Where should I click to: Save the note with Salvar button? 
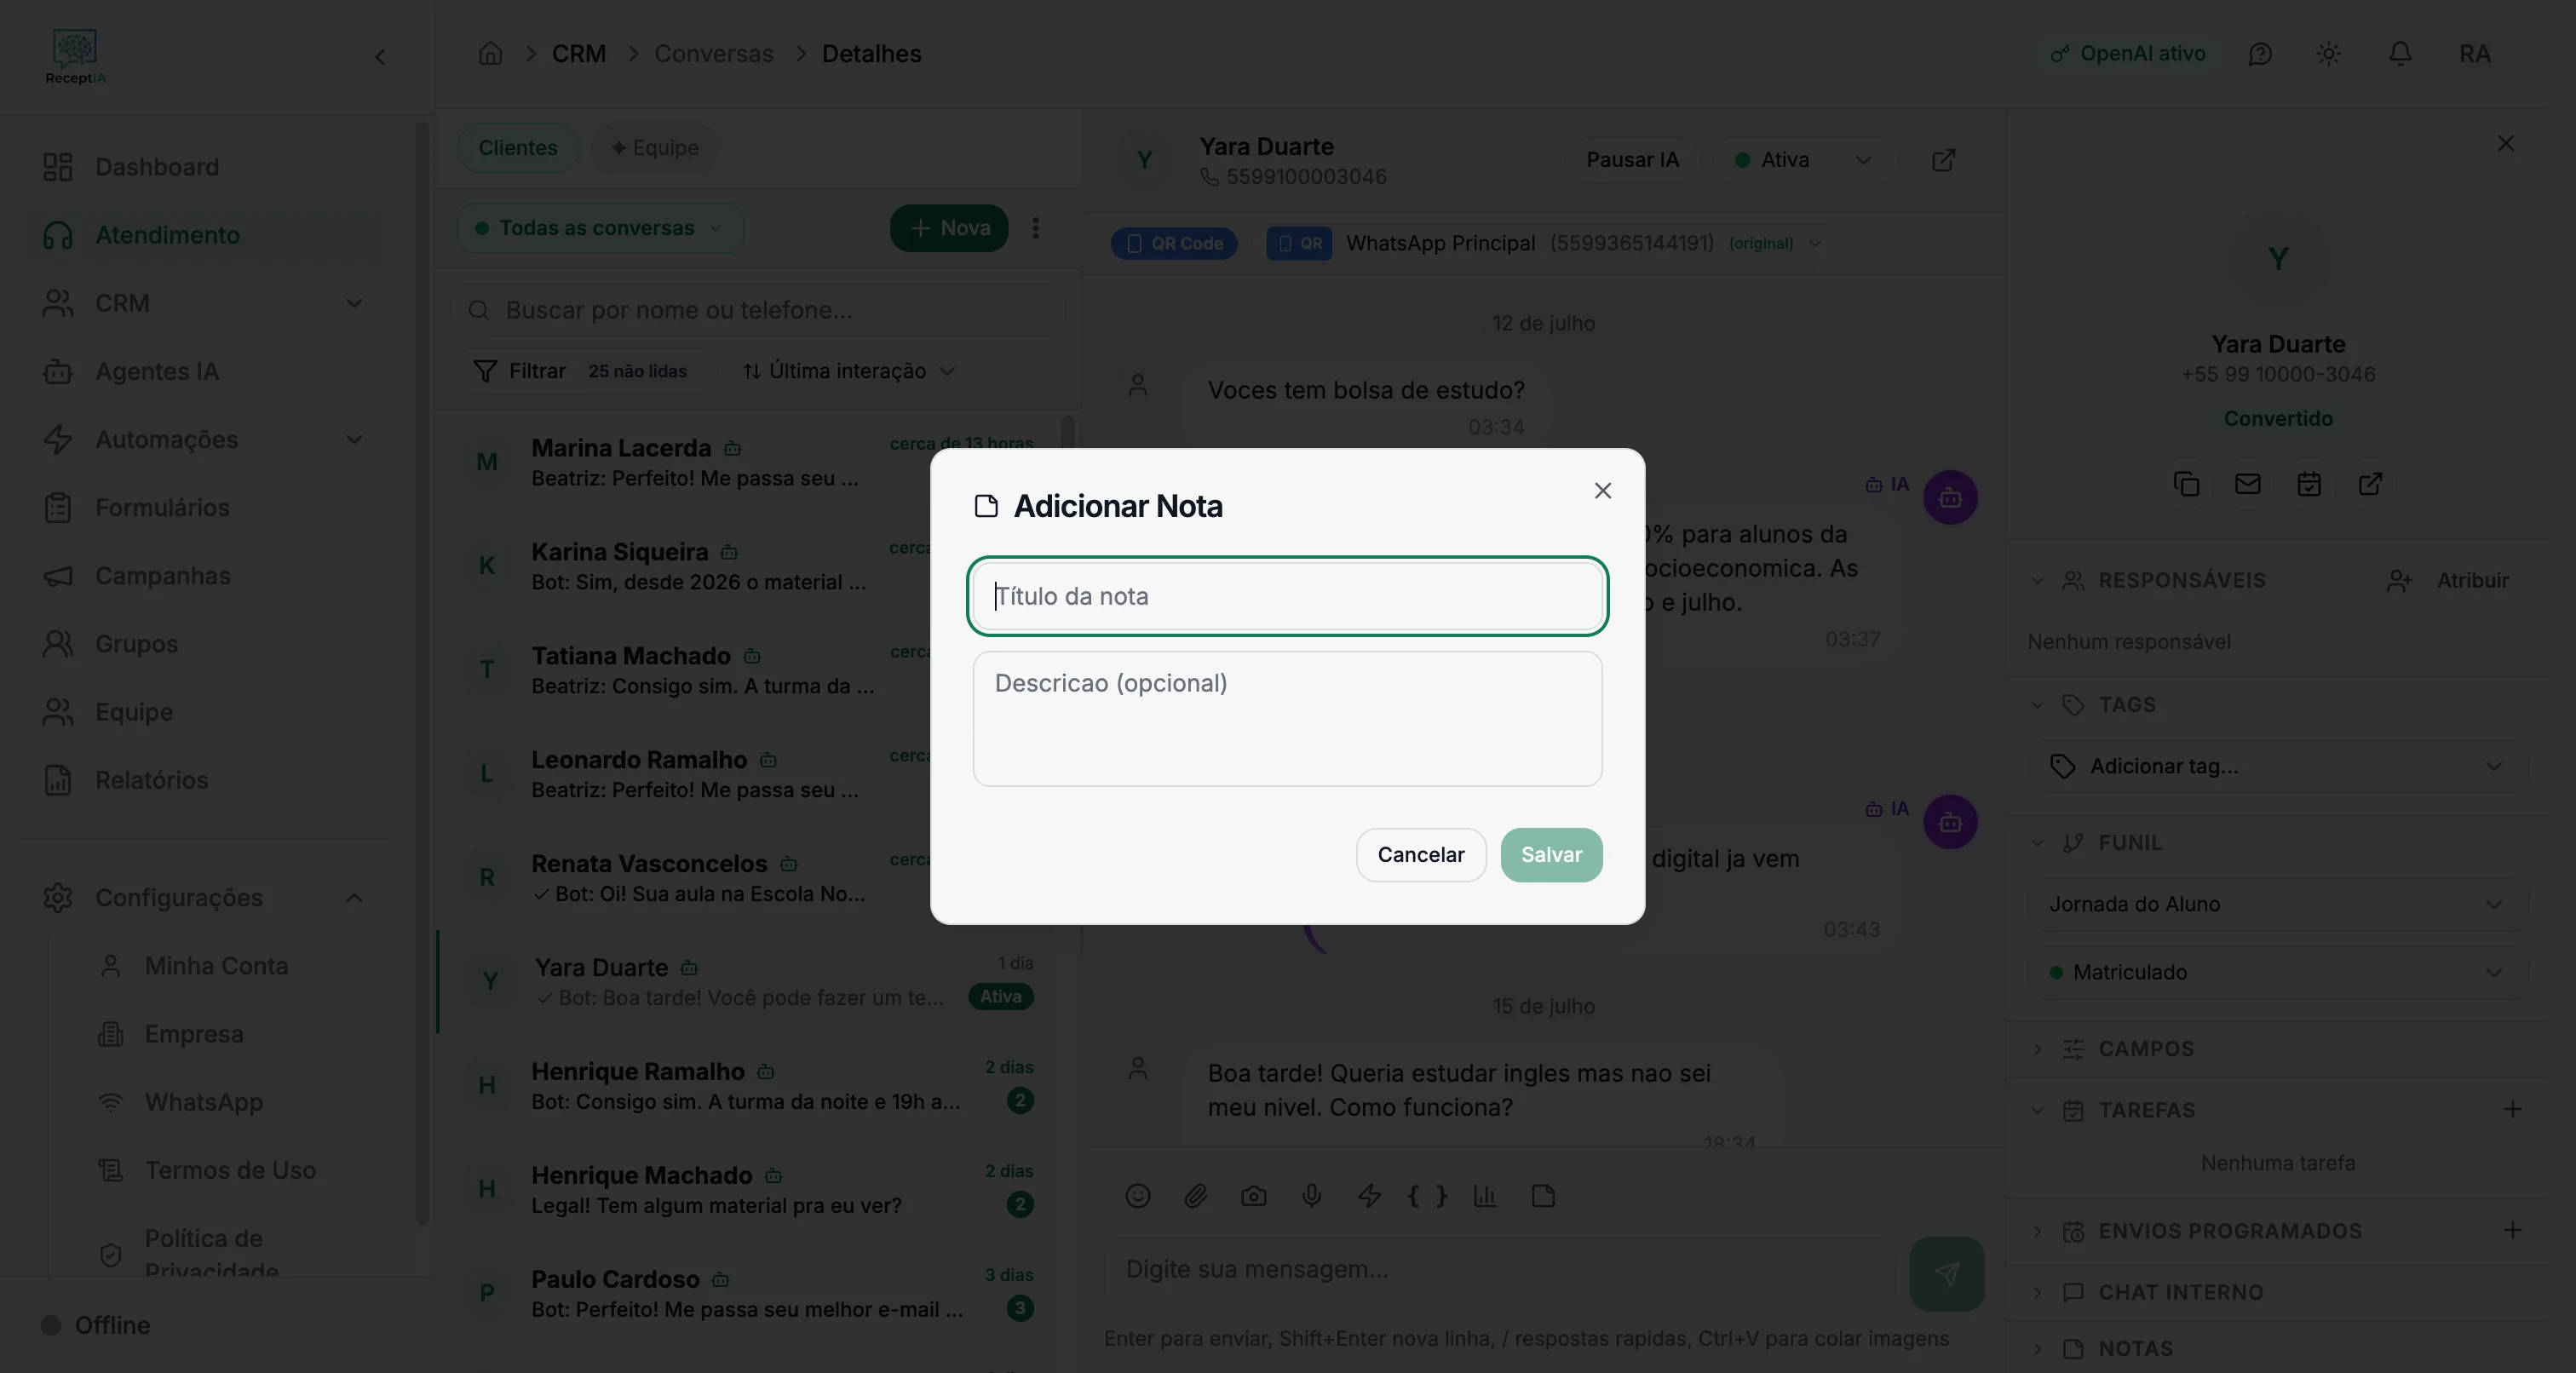click(1551, 854)
